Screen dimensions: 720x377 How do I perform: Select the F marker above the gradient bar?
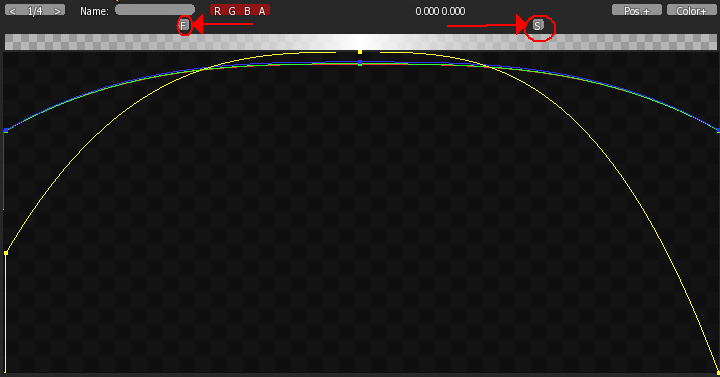pos(184,25)
